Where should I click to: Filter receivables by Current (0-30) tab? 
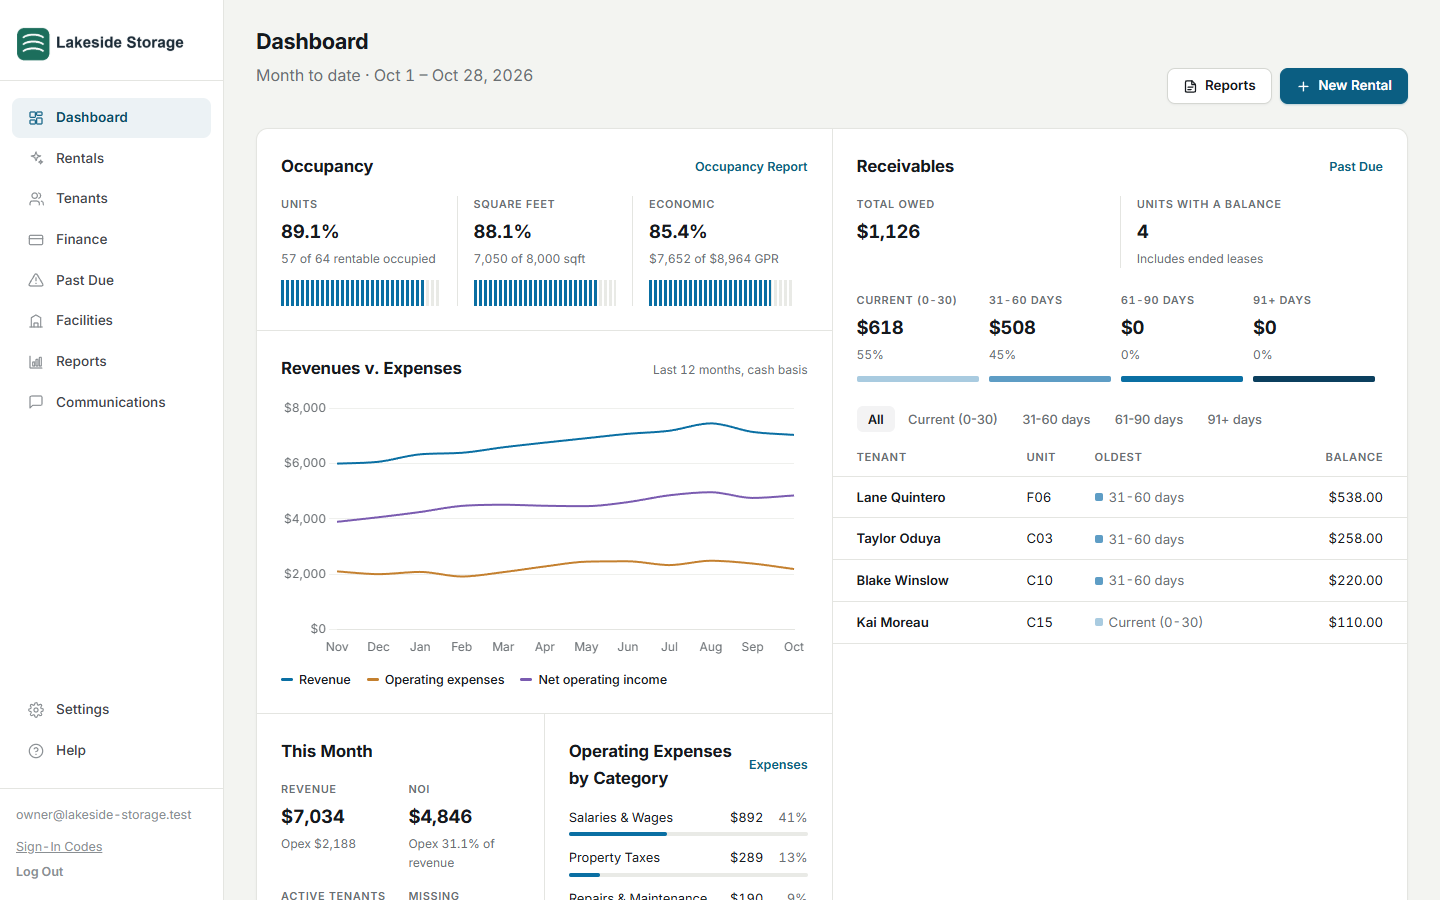[x=952, y=420]
